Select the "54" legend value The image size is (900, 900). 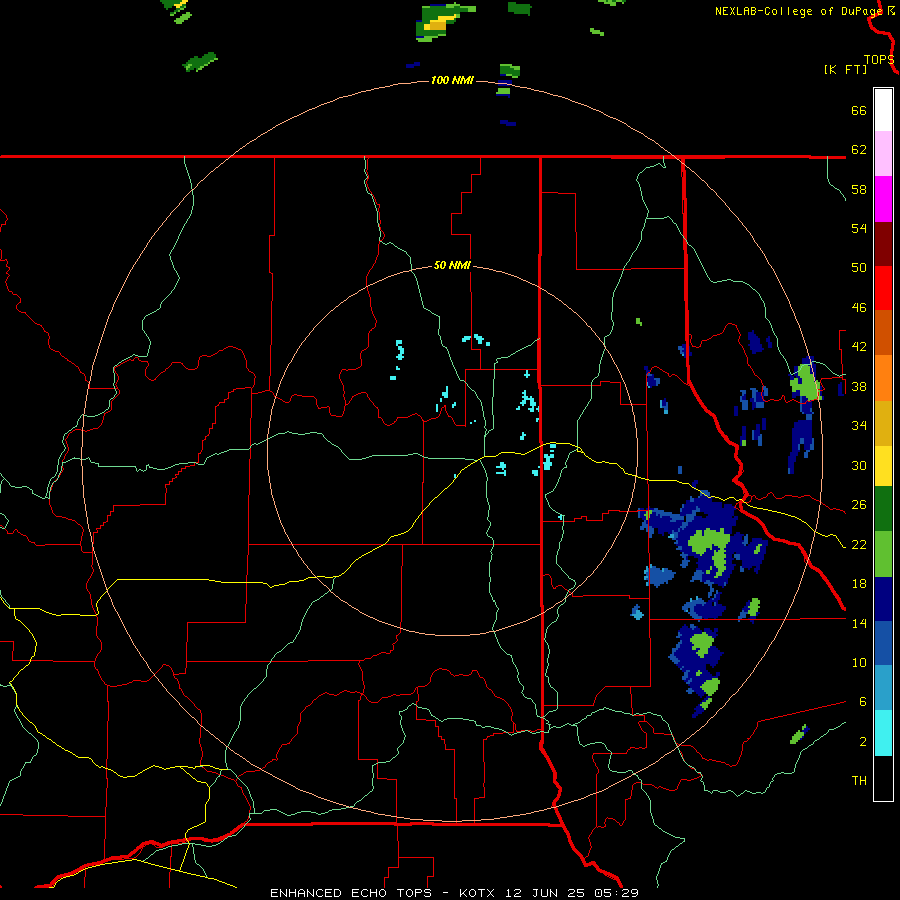pyautogui.click(x=859, y=228)
